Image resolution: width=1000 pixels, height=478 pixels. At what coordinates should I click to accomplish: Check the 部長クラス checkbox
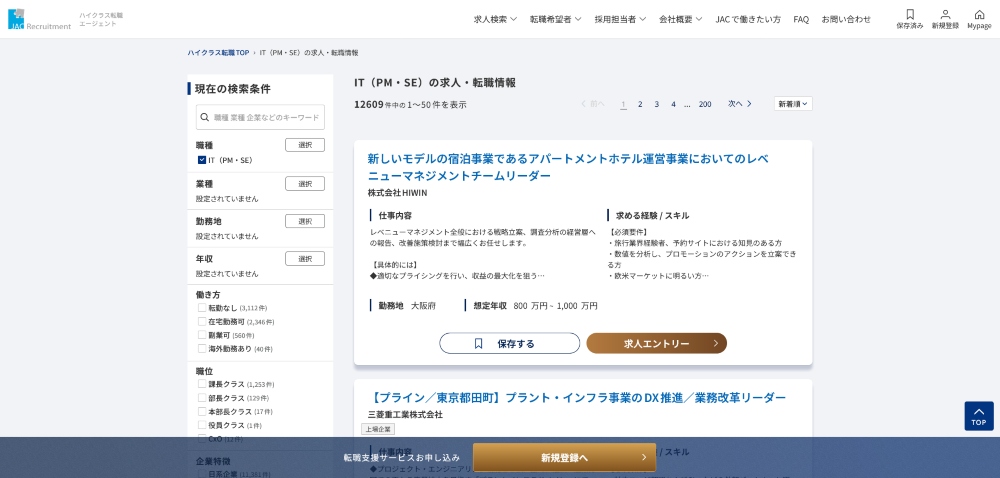pos(202,398)
